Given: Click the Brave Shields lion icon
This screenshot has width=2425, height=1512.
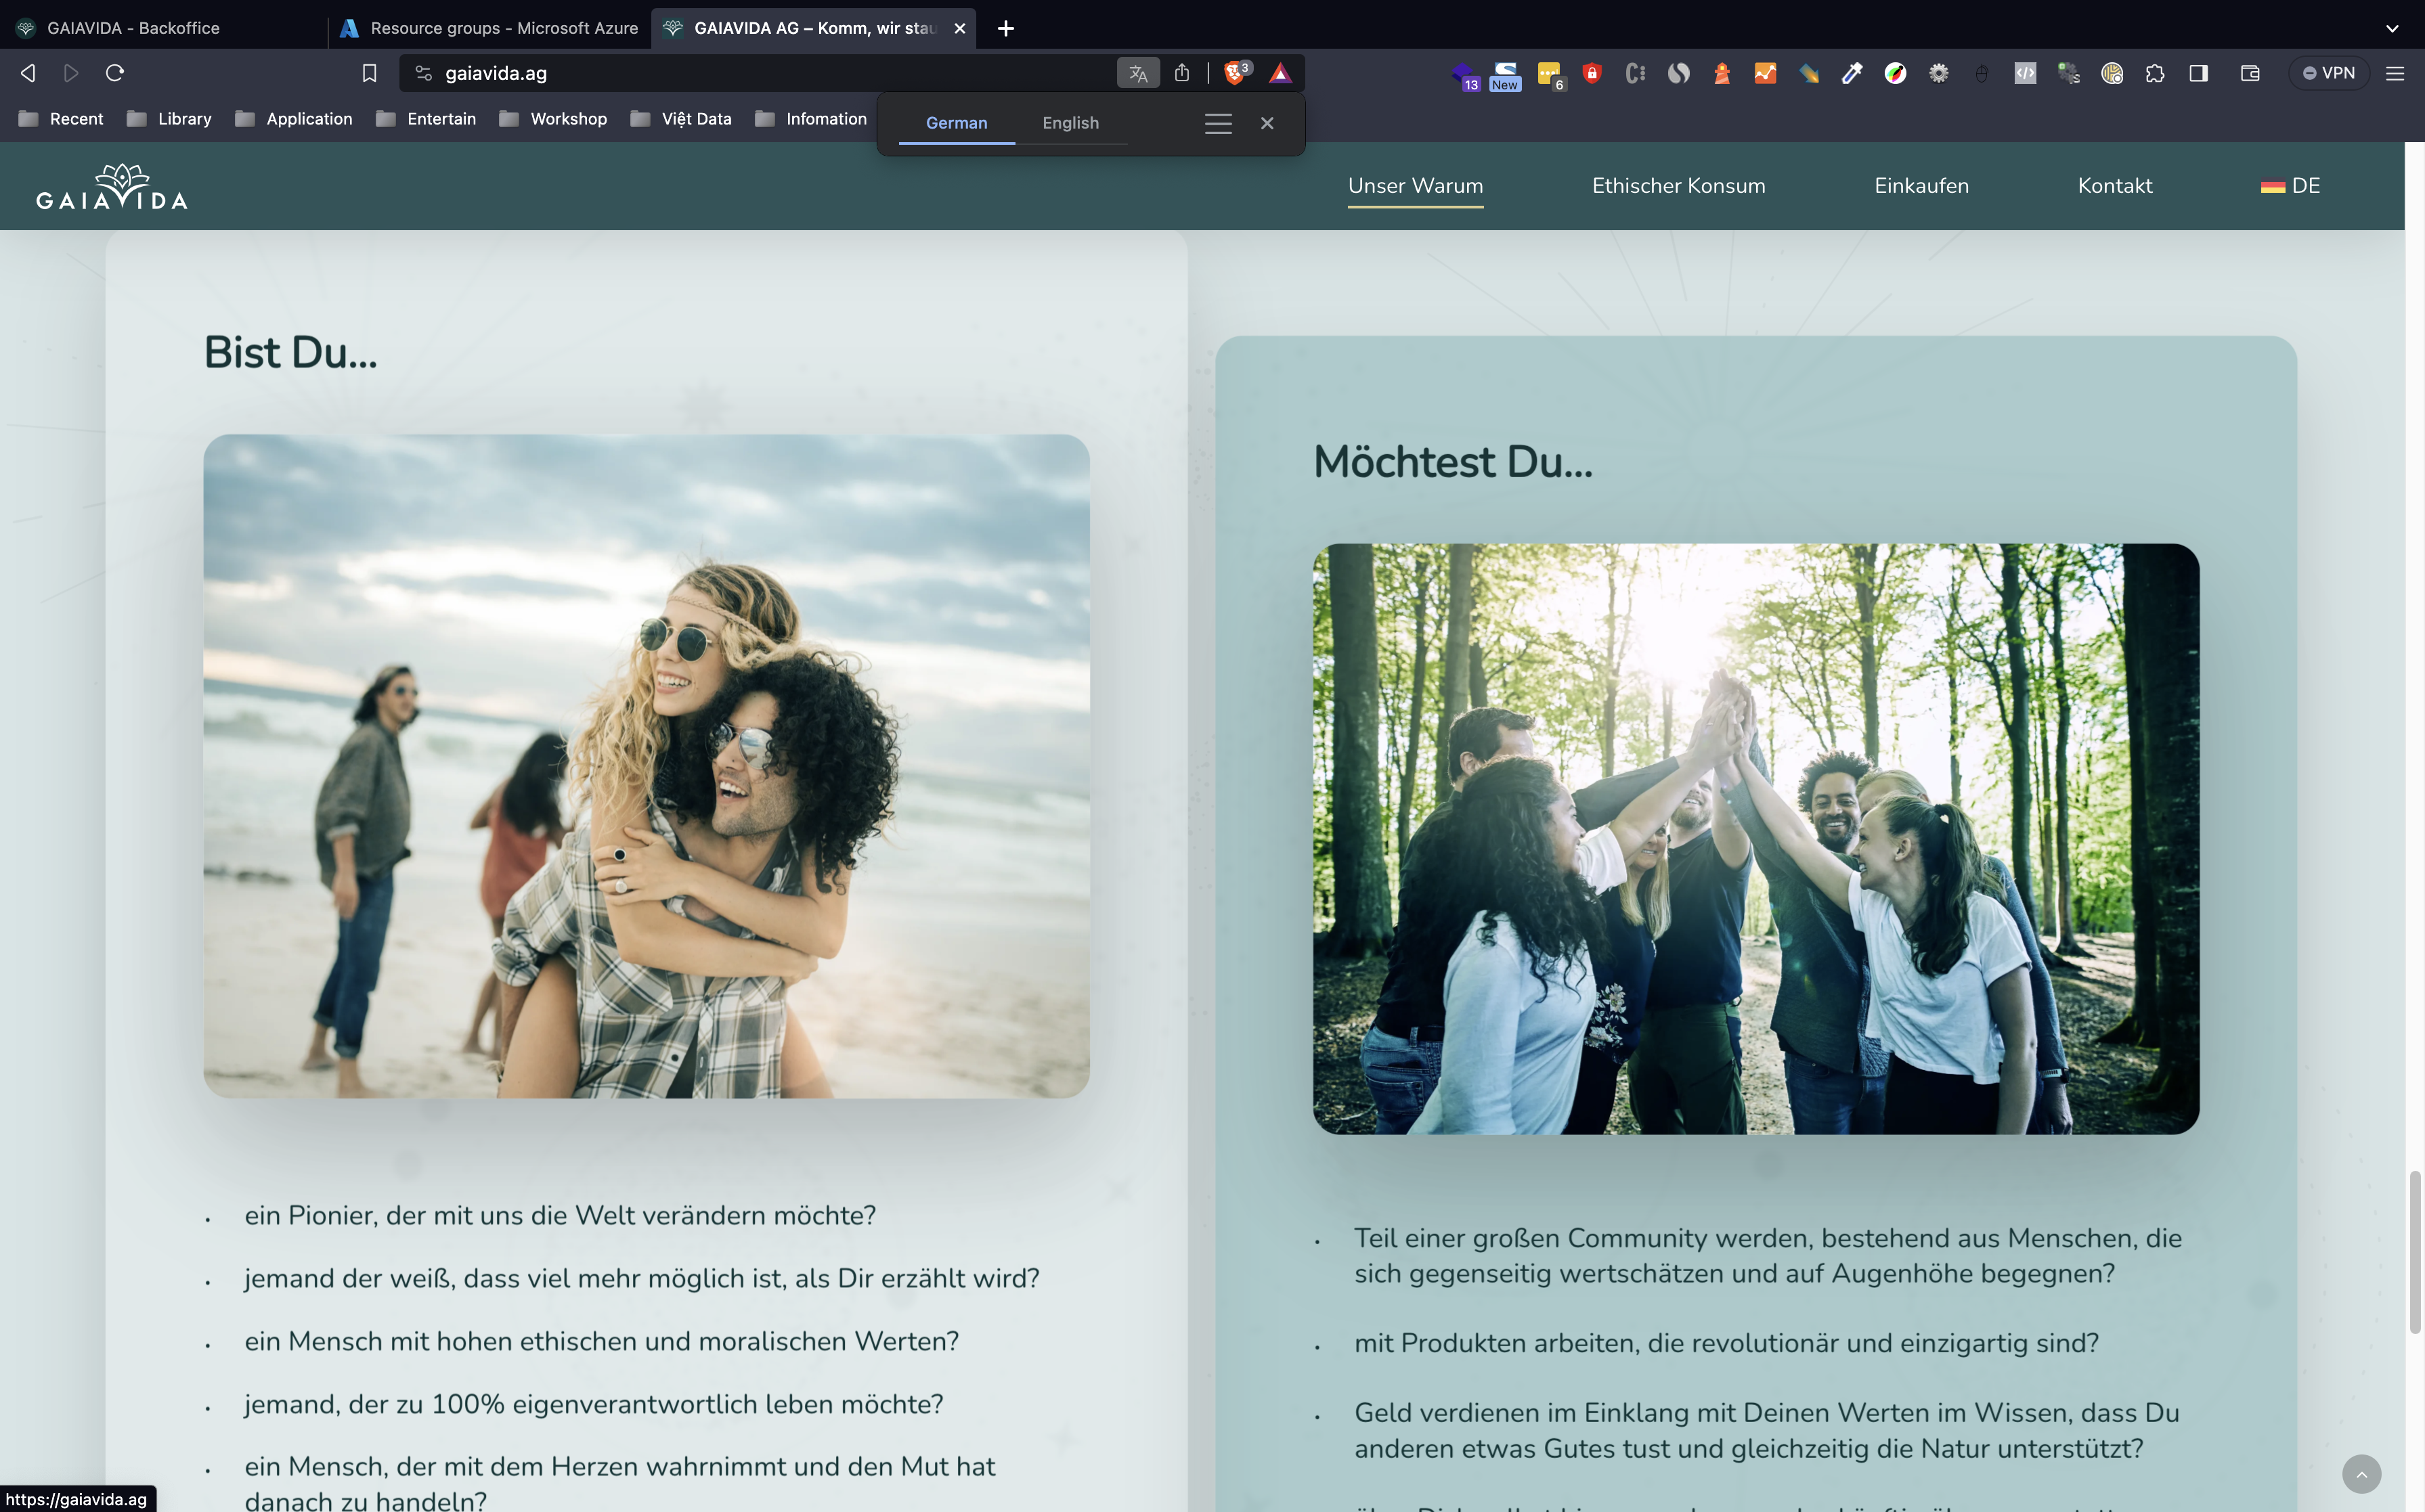Looking at the screenshot, I should click(x=1235, y=73).
